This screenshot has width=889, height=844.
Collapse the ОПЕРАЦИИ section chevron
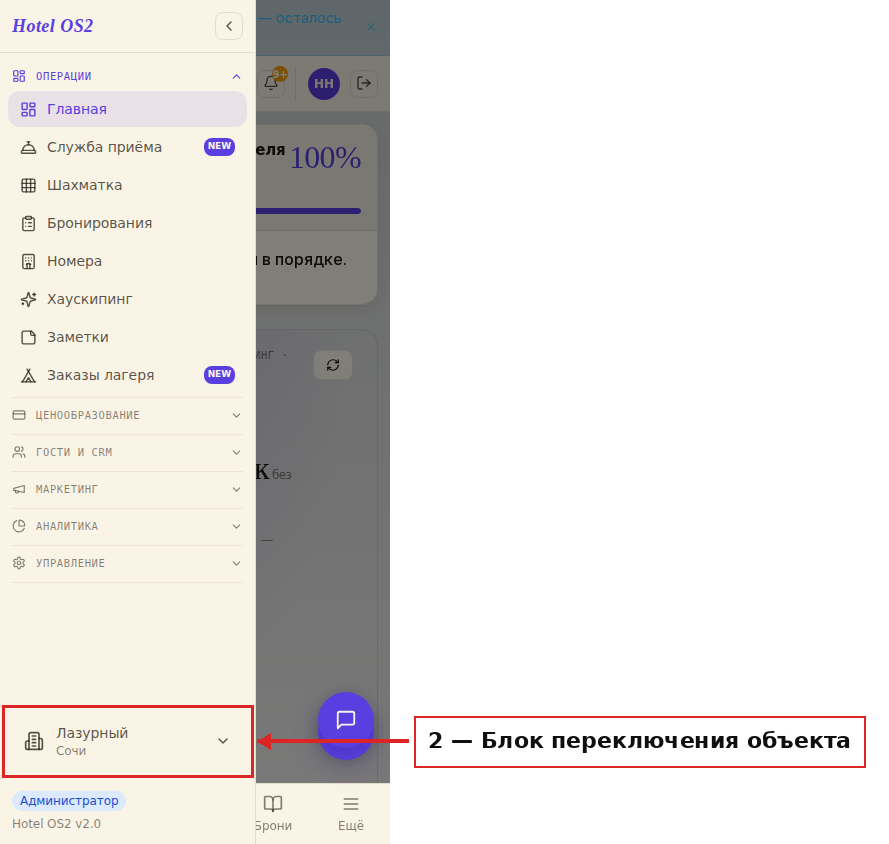tap(236, 77)
